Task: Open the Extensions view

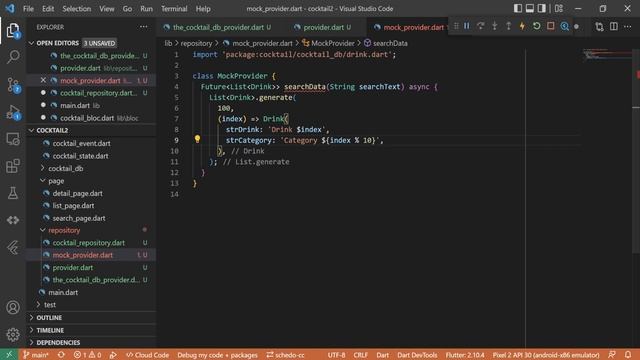Action: 13,166
